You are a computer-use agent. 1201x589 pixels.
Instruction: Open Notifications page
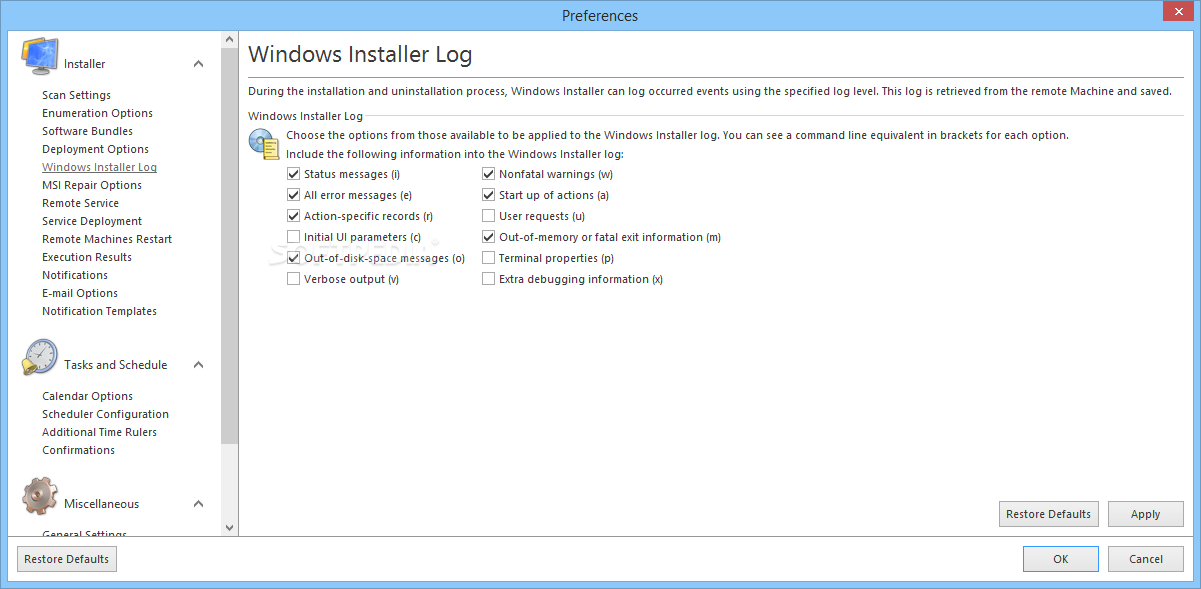pyautogui.click(x=75, y=275)
